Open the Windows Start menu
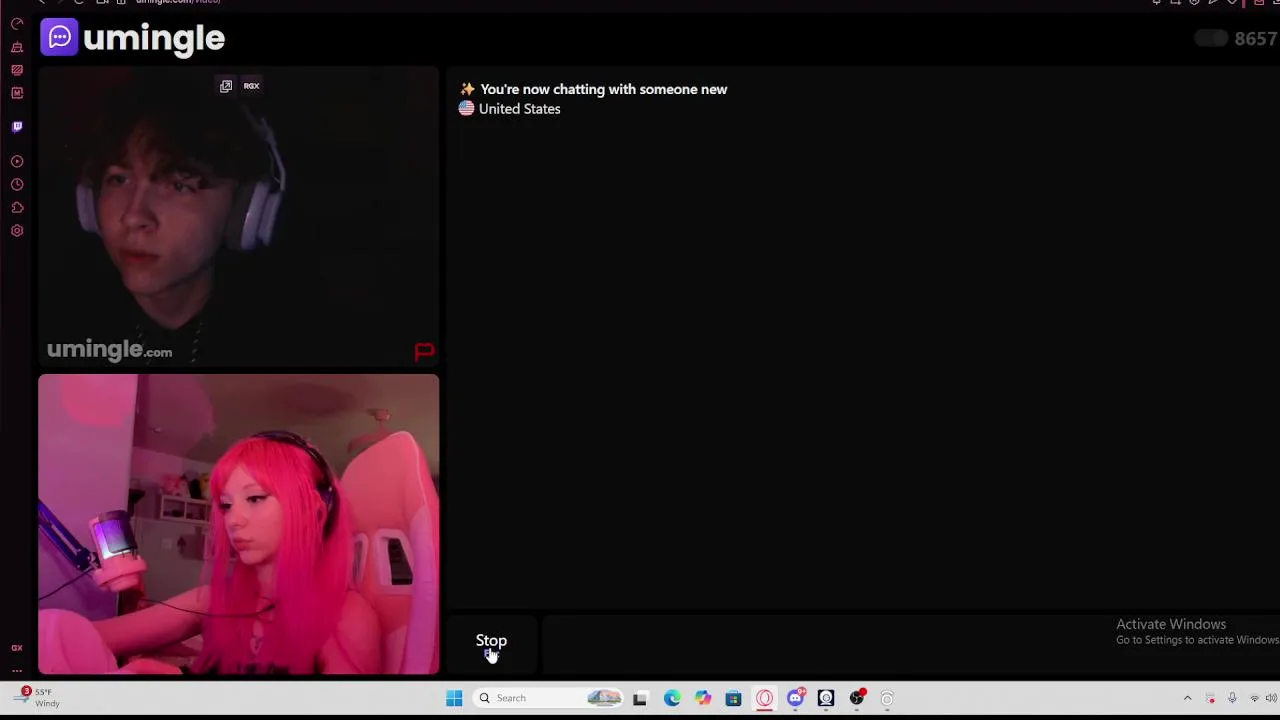1280x720 pixels. click(x=454, y=698)
